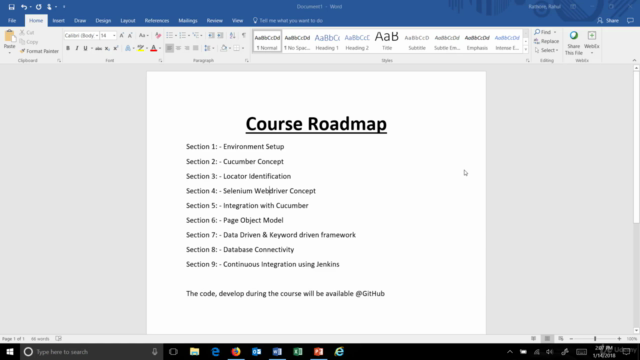Switch to the Design tab
Viewport: 640px width, 360px height.
pos(103,20)
